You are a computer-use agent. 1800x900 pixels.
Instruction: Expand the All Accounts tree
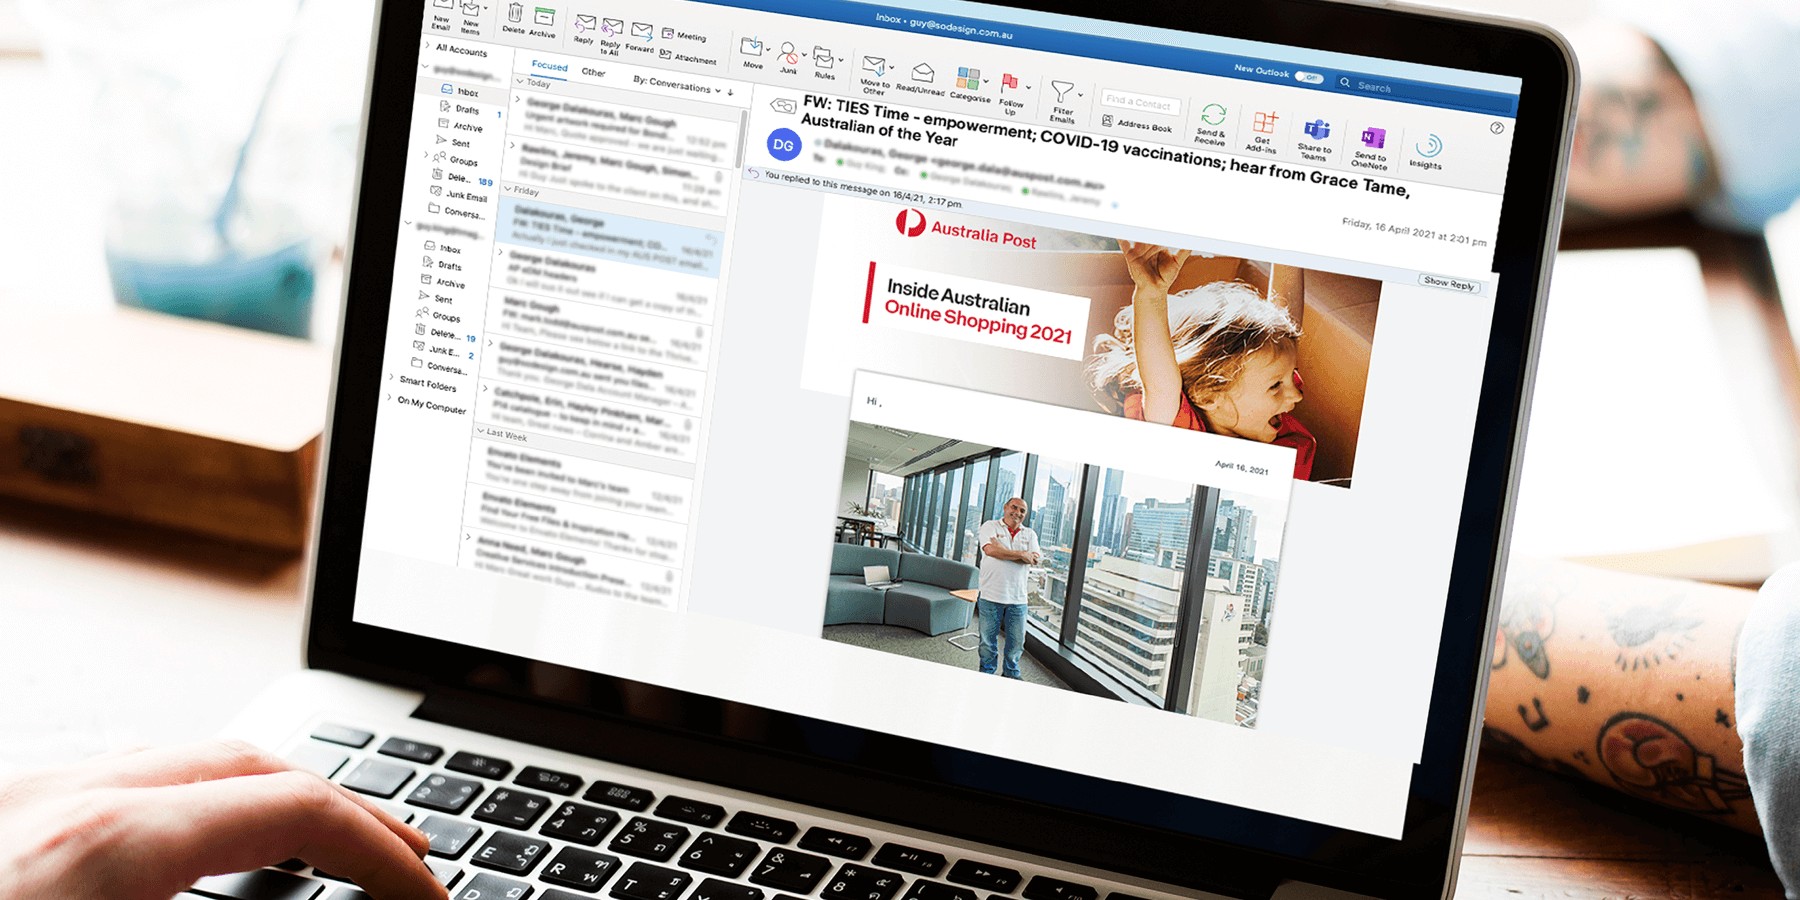pyautogui.click(x=428, y=46)
